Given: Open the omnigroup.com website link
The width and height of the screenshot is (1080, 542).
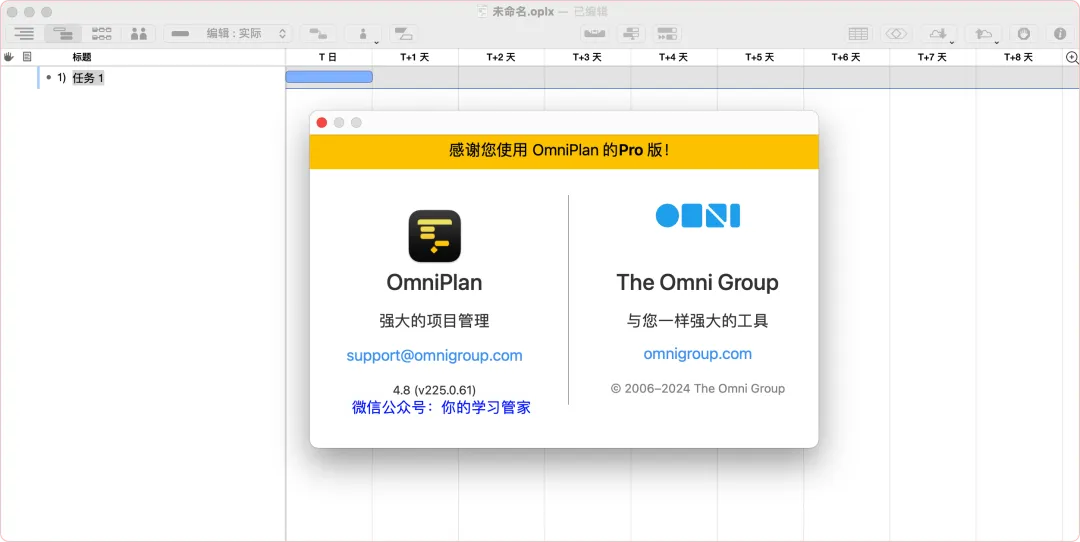Looking at the screenshot, I should tap(698, 354).
